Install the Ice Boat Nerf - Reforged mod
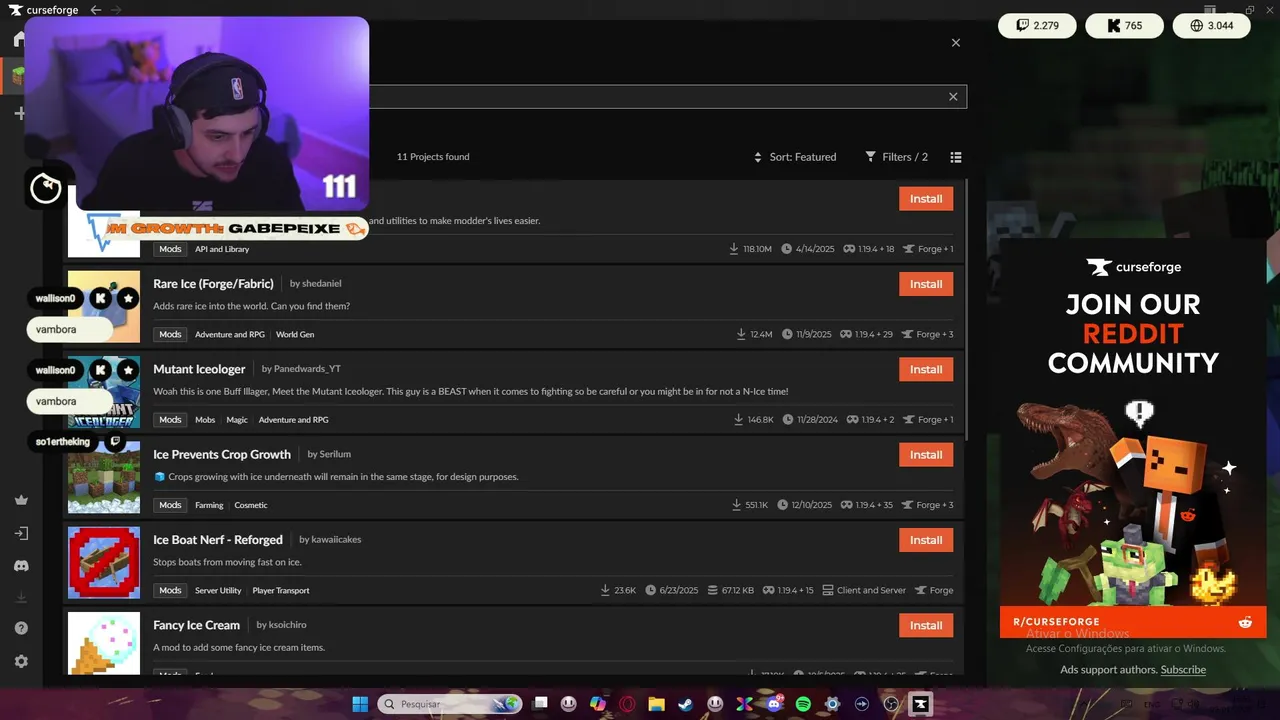 pos(926,540)
